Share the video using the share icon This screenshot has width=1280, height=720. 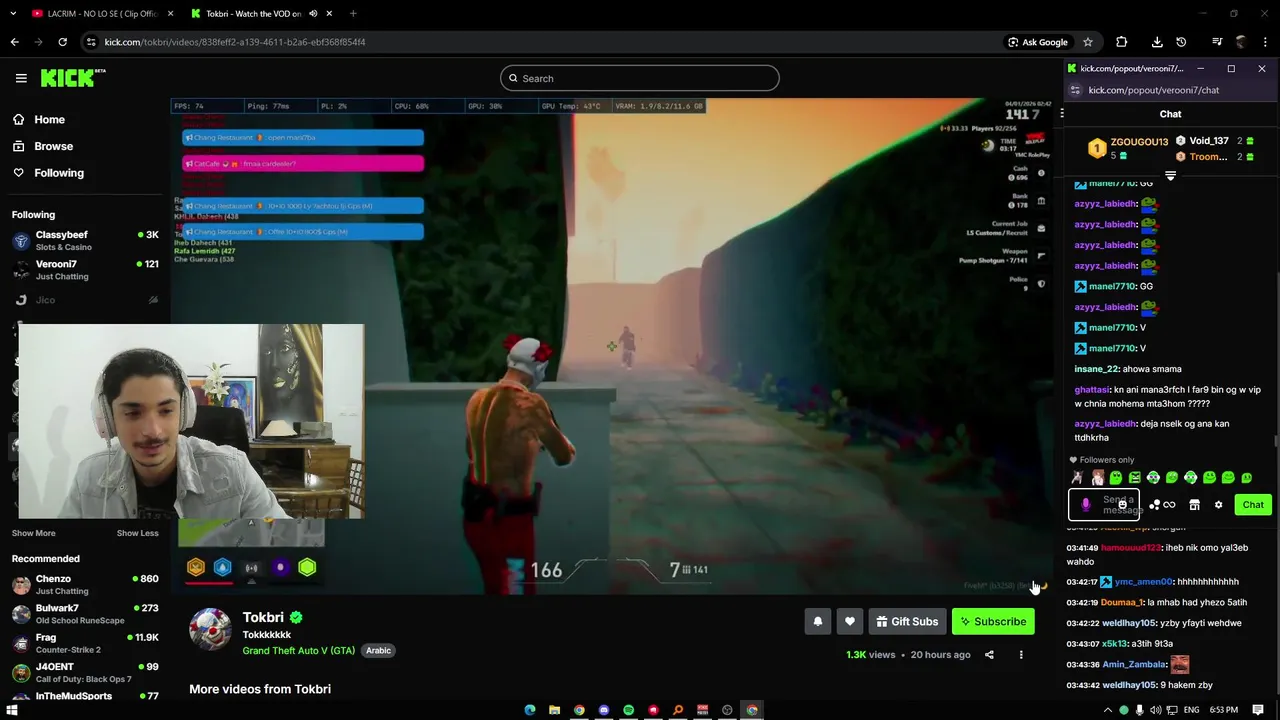[x=989, y=655]
